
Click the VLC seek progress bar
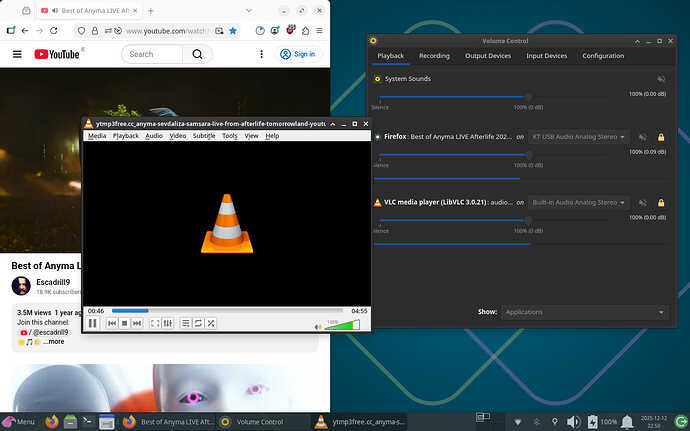click(x=226, y=310)
